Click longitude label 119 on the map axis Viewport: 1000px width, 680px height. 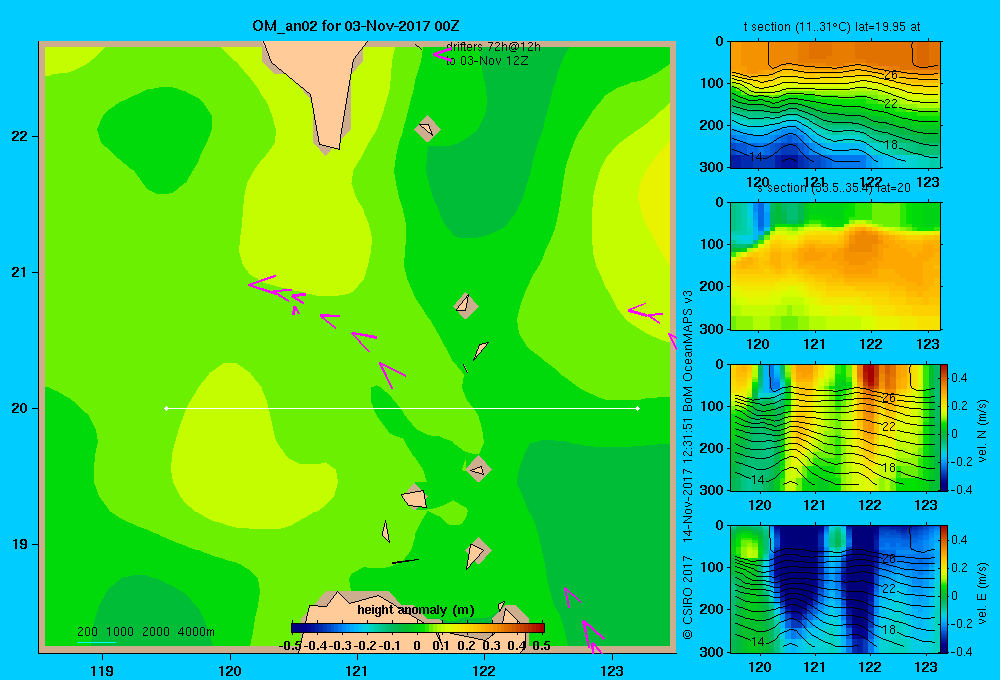coord(102,670)
